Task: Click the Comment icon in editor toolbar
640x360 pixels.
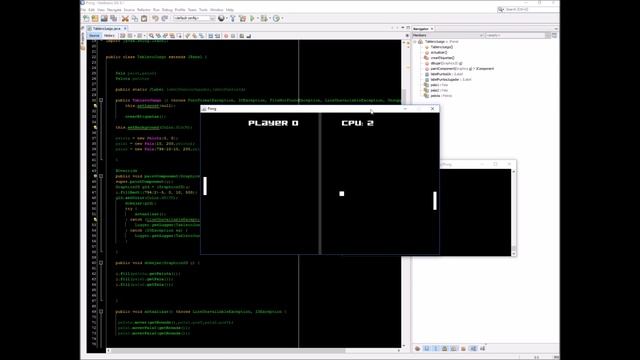Action: (242, 36)
